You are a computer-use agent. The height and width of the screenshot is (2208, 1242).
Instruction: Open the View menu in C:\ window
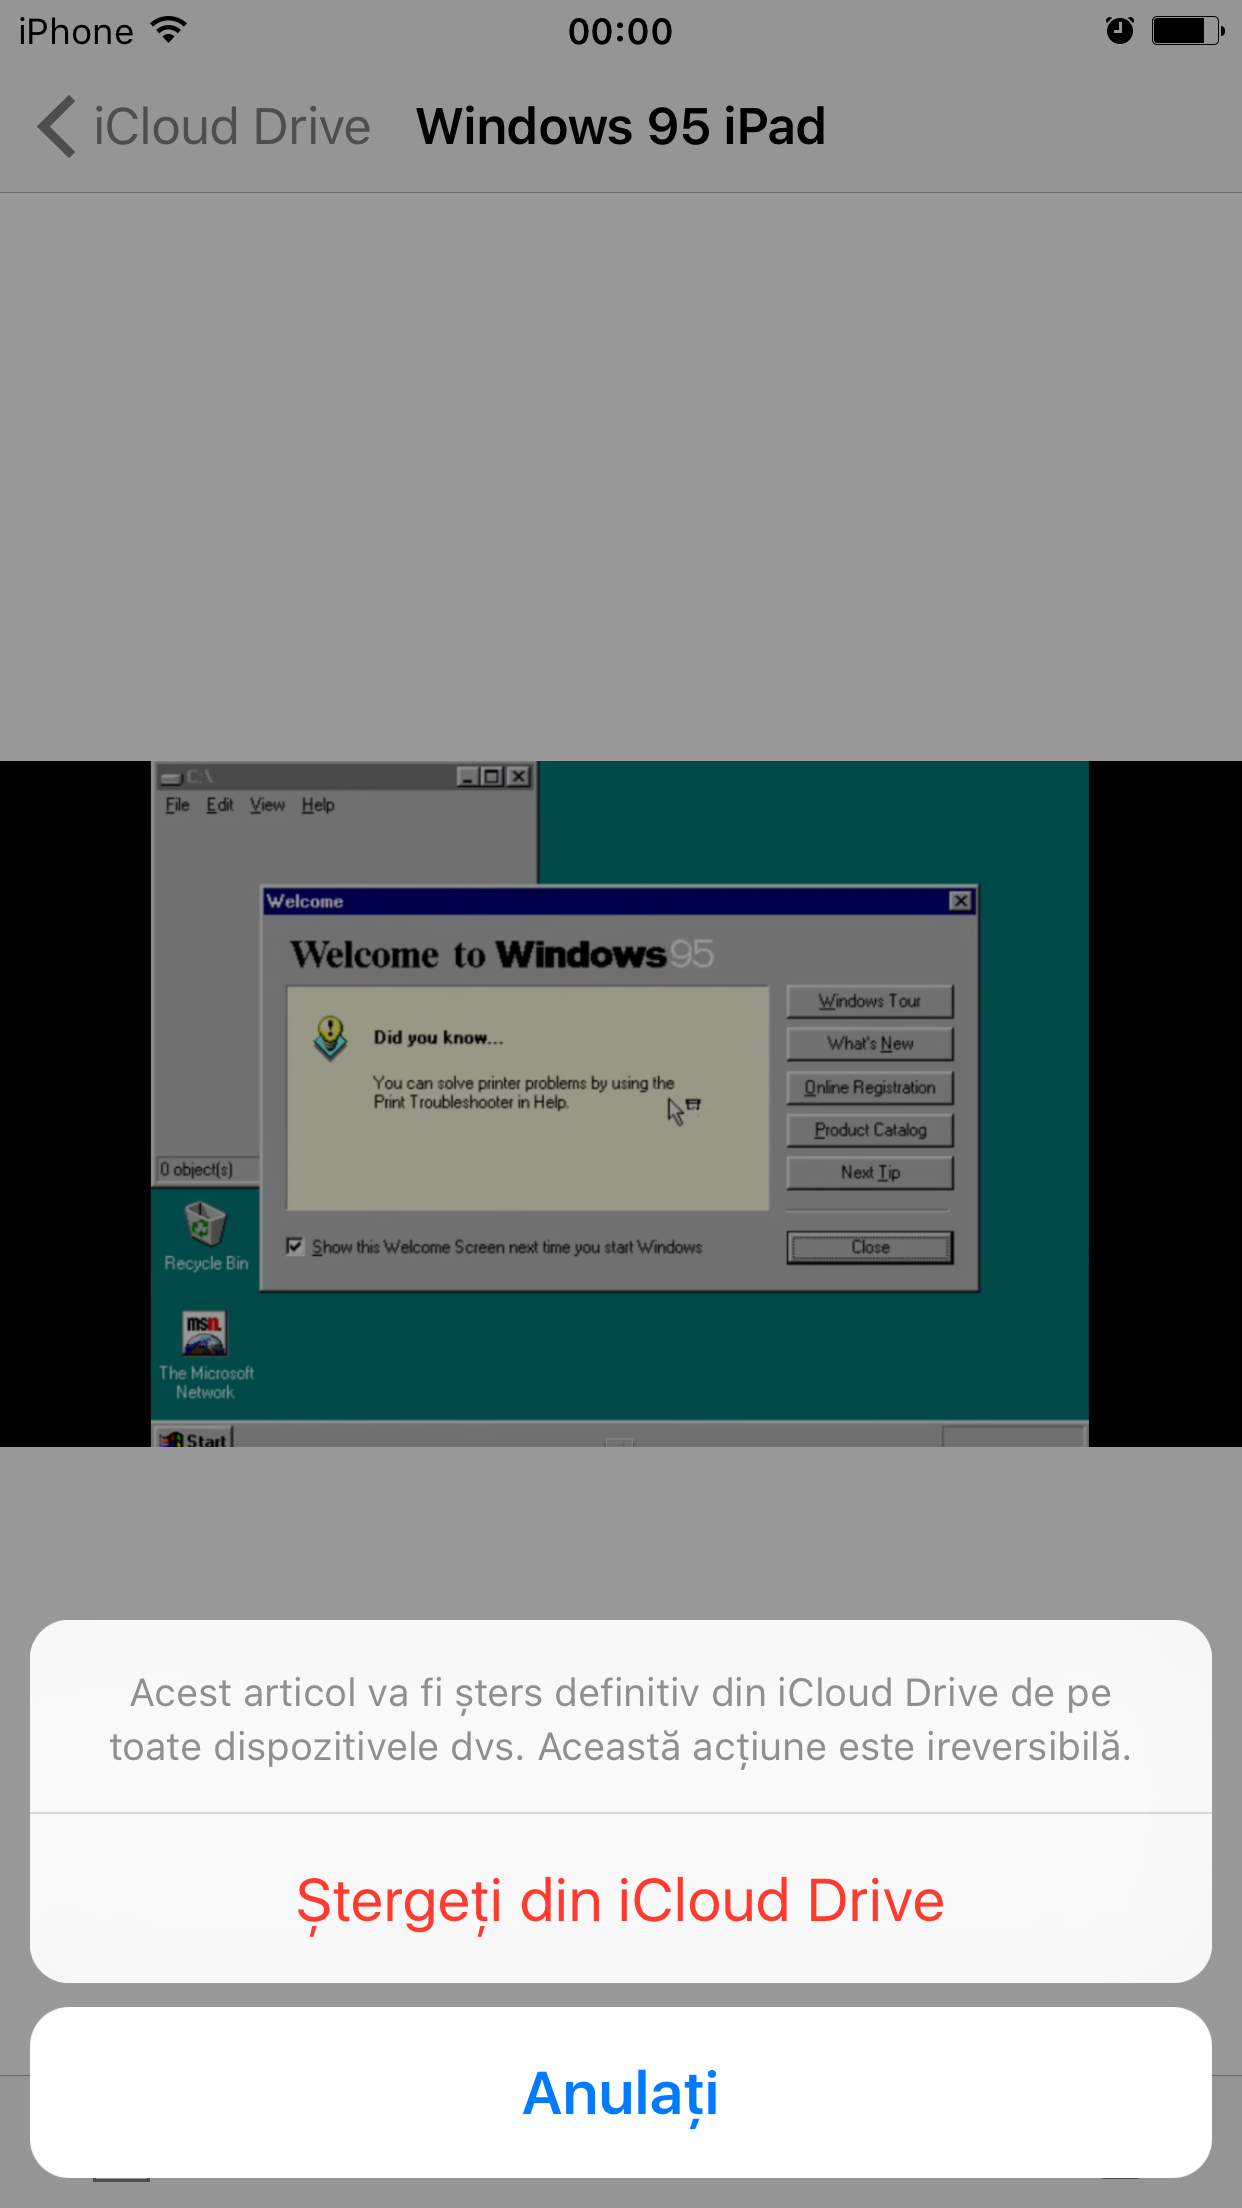[x=267, y=805]
